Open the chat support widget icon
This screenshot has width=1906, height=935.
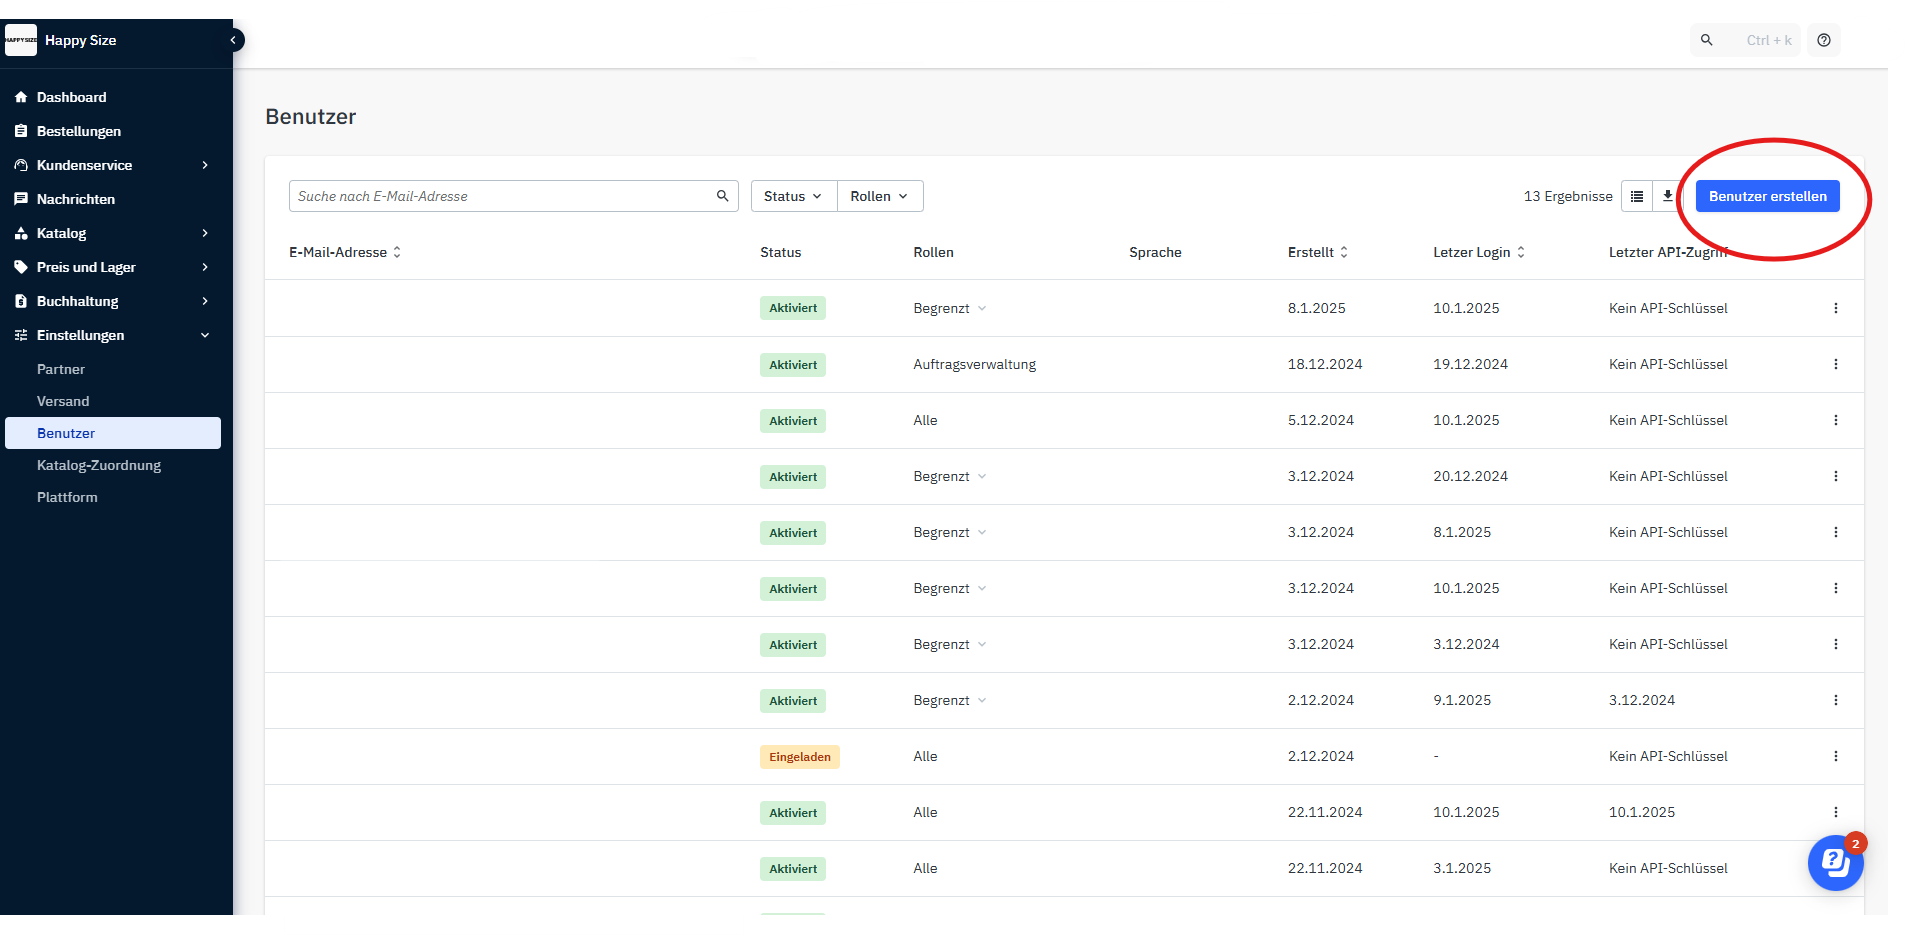tap(1835, 862)
